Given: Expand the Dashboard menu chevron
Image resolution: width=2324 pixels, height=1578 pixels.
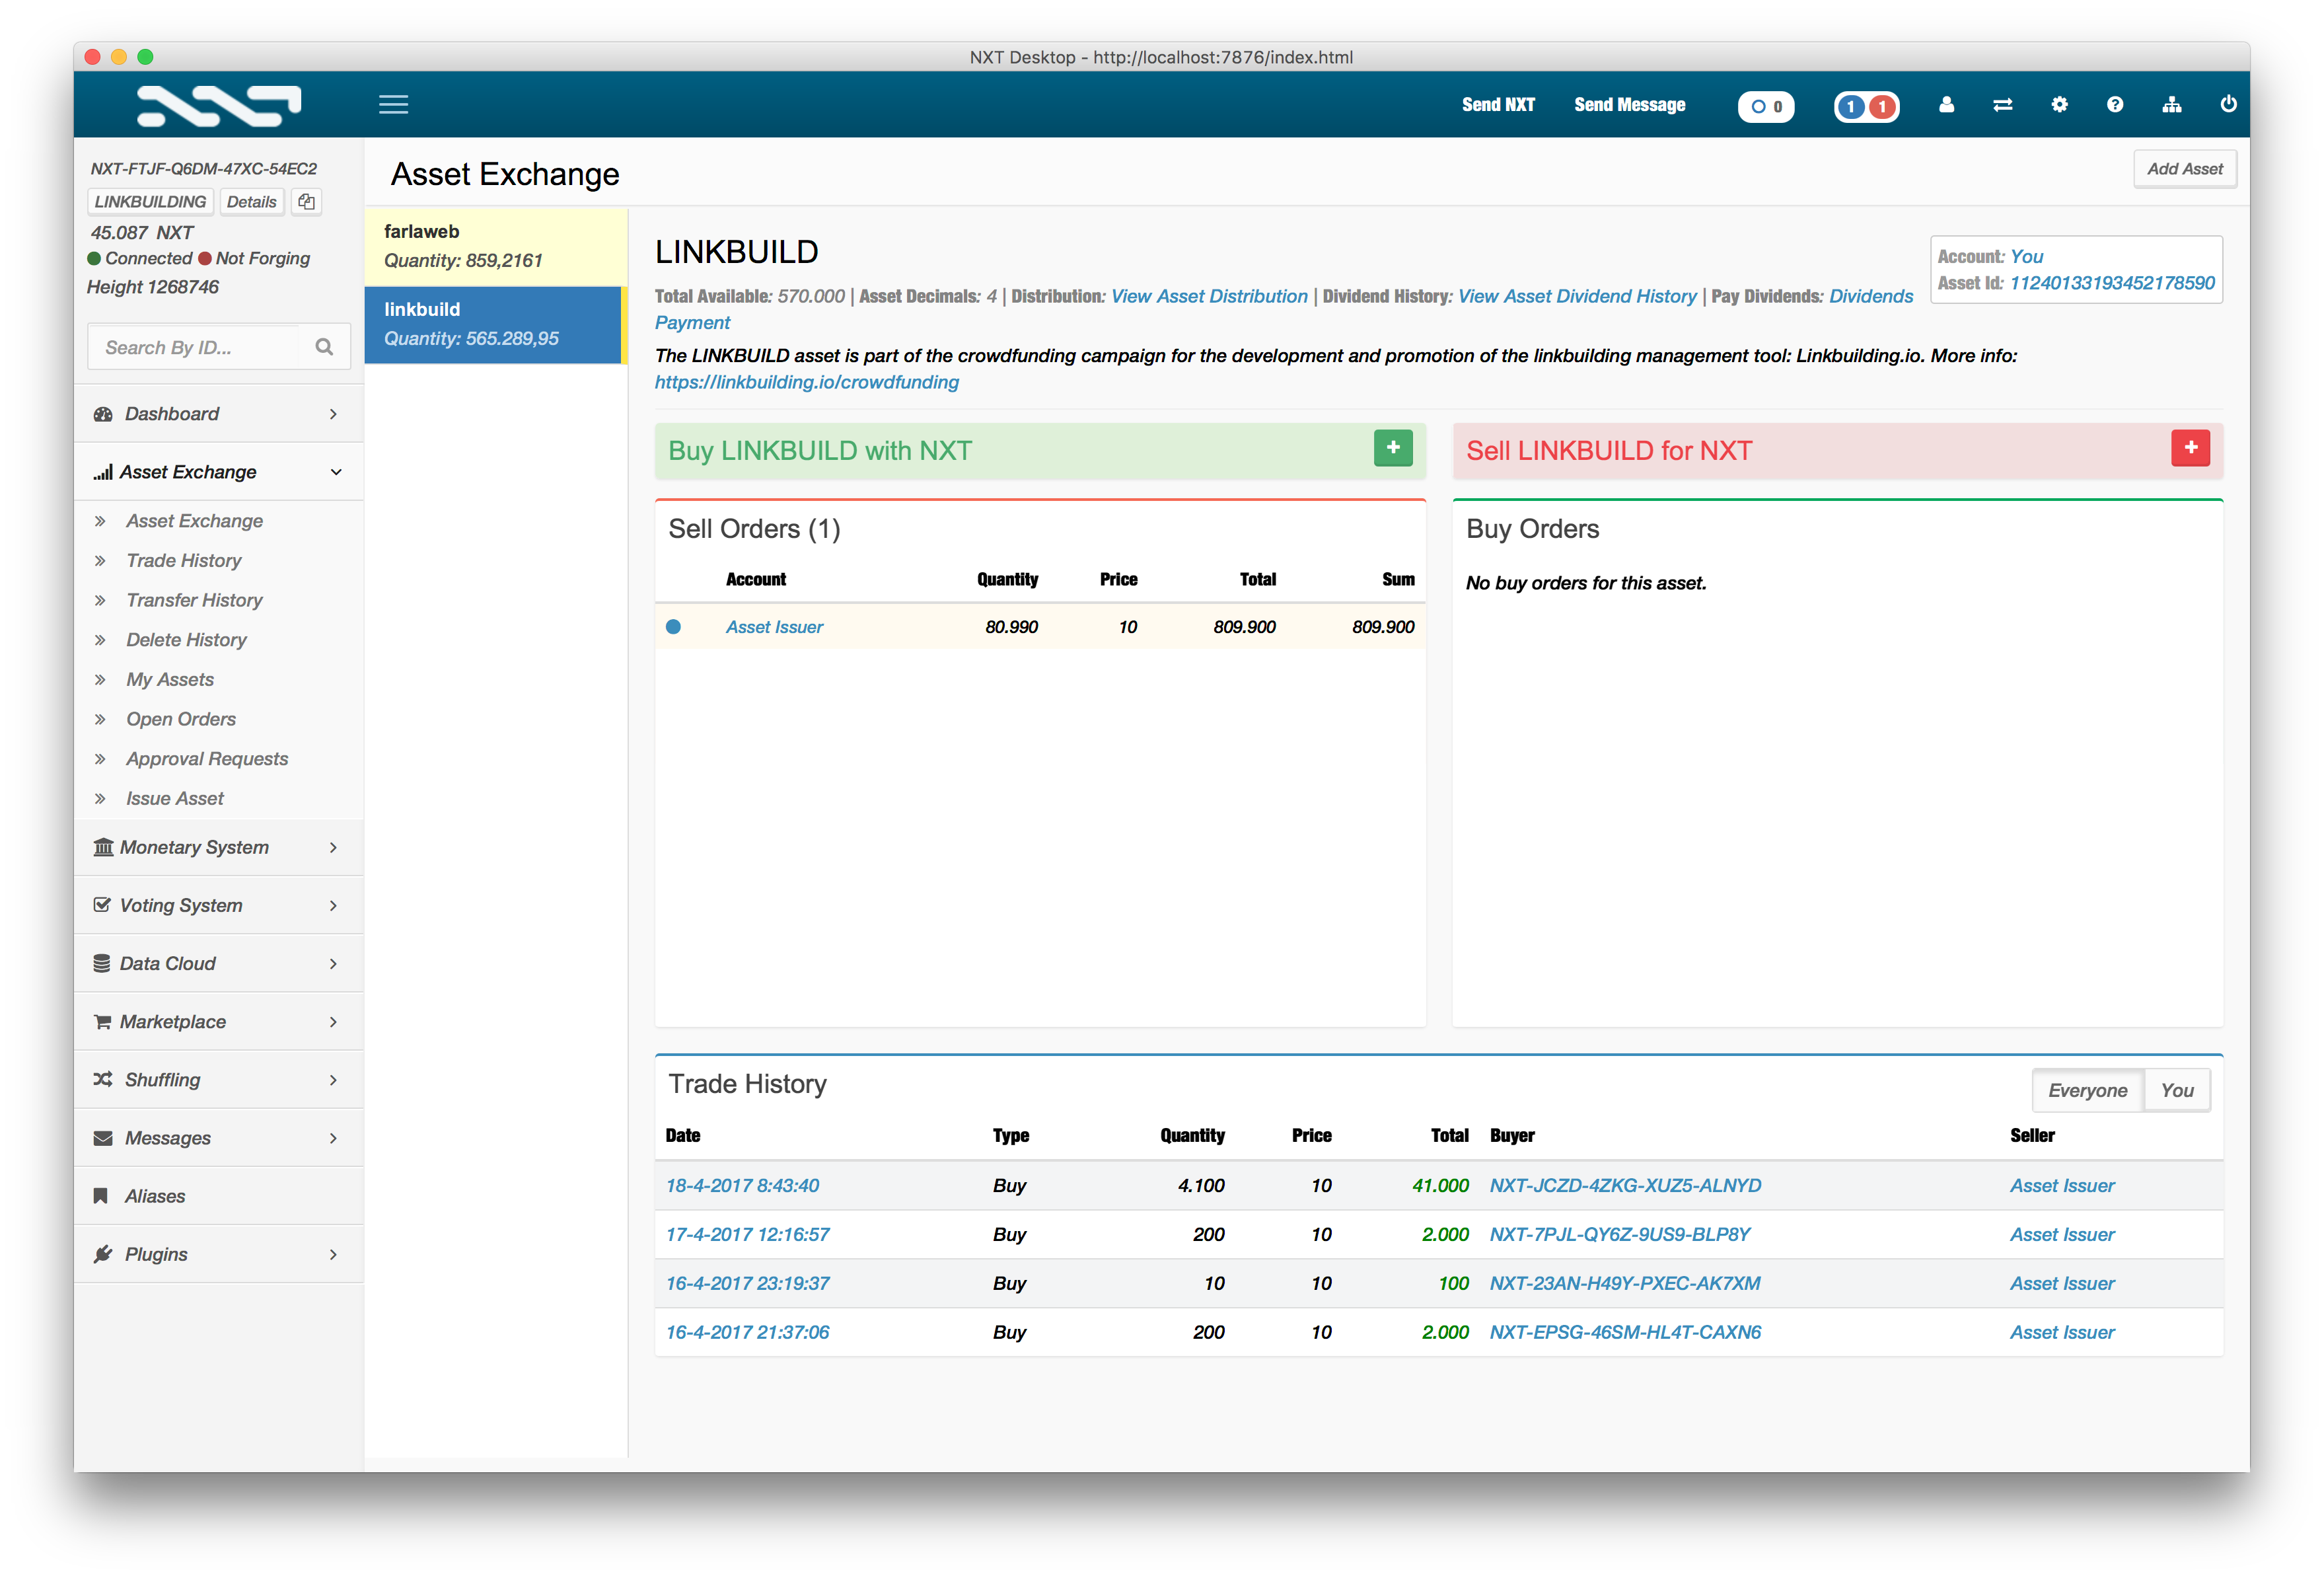Looking at the screenshot, I should tap(333, 414).
